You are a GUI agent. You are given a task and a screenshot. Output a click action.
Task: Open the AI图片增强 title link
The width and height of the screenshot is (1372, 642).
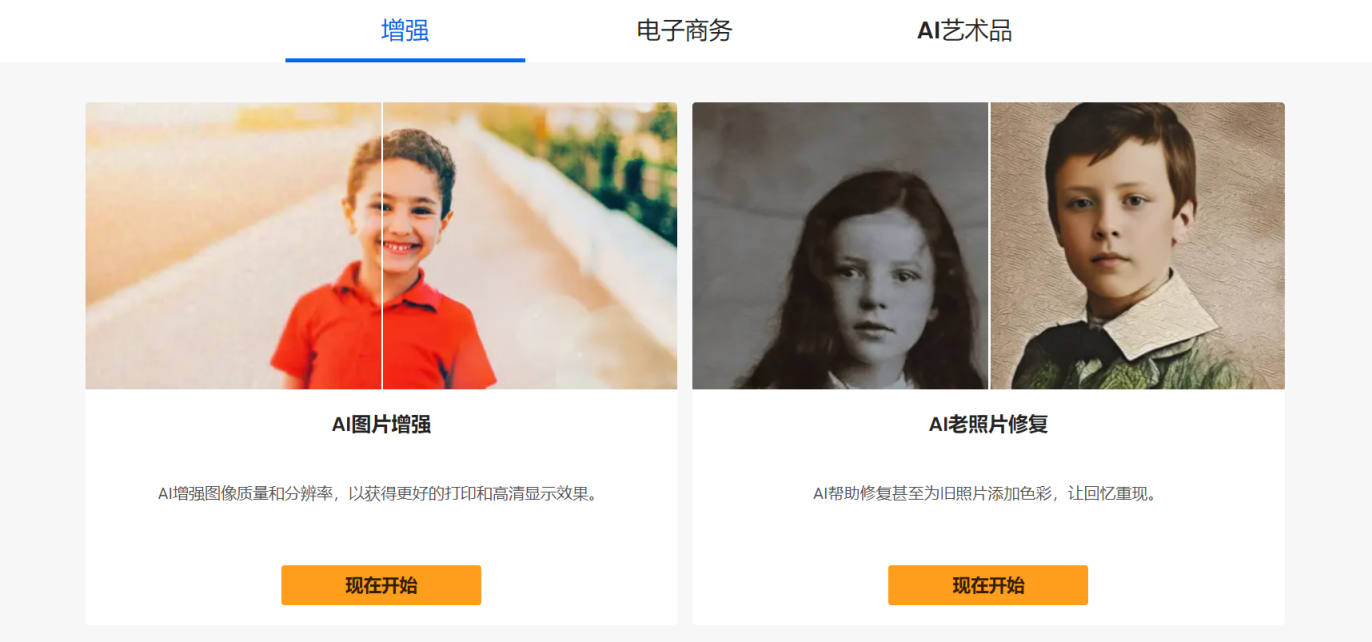[x=381, y=424]
